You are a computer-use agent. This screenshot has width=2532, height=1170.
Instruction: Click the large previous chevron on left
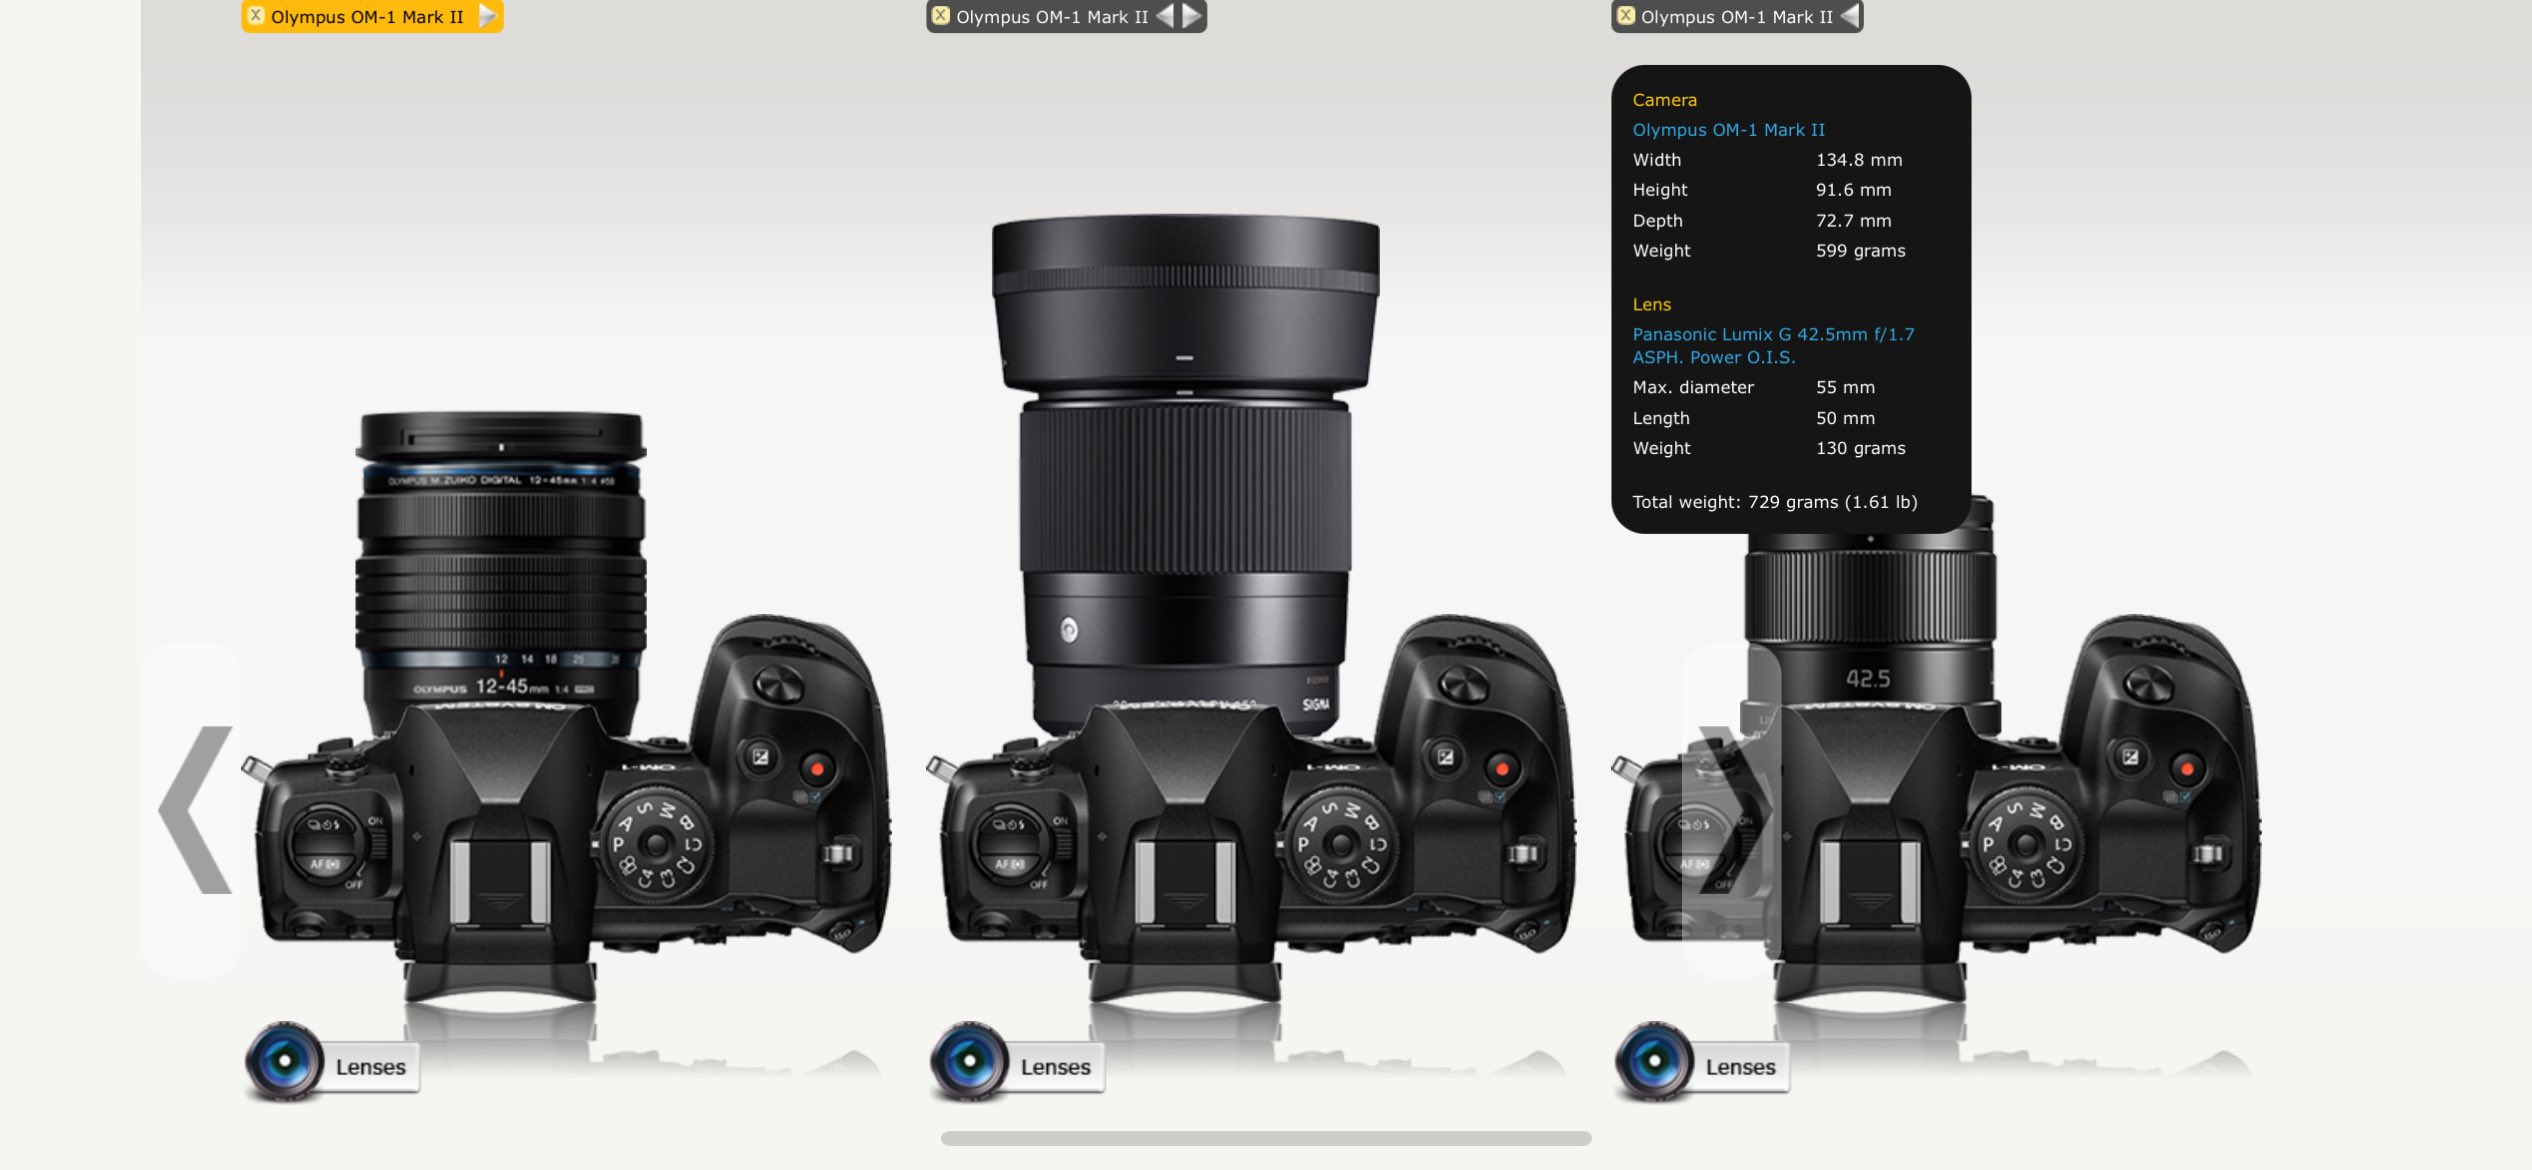pyautogui.click(x=194, y=810)
